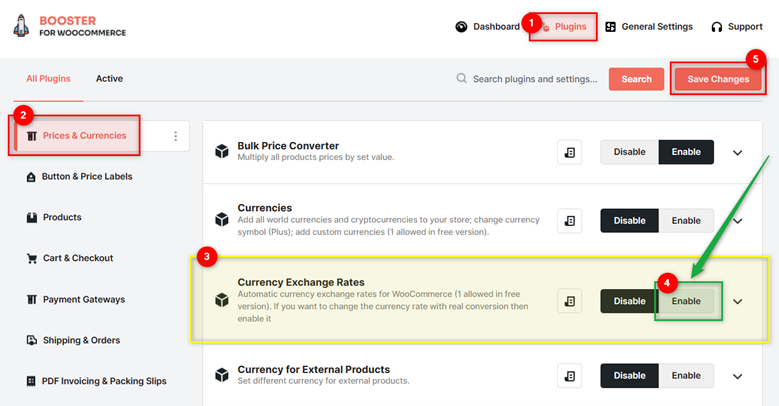The height and width of the screenshot is (406, 779).
Task: Open documentation icon for Currency Exchange Rates
Action: [x=569, y=301]
